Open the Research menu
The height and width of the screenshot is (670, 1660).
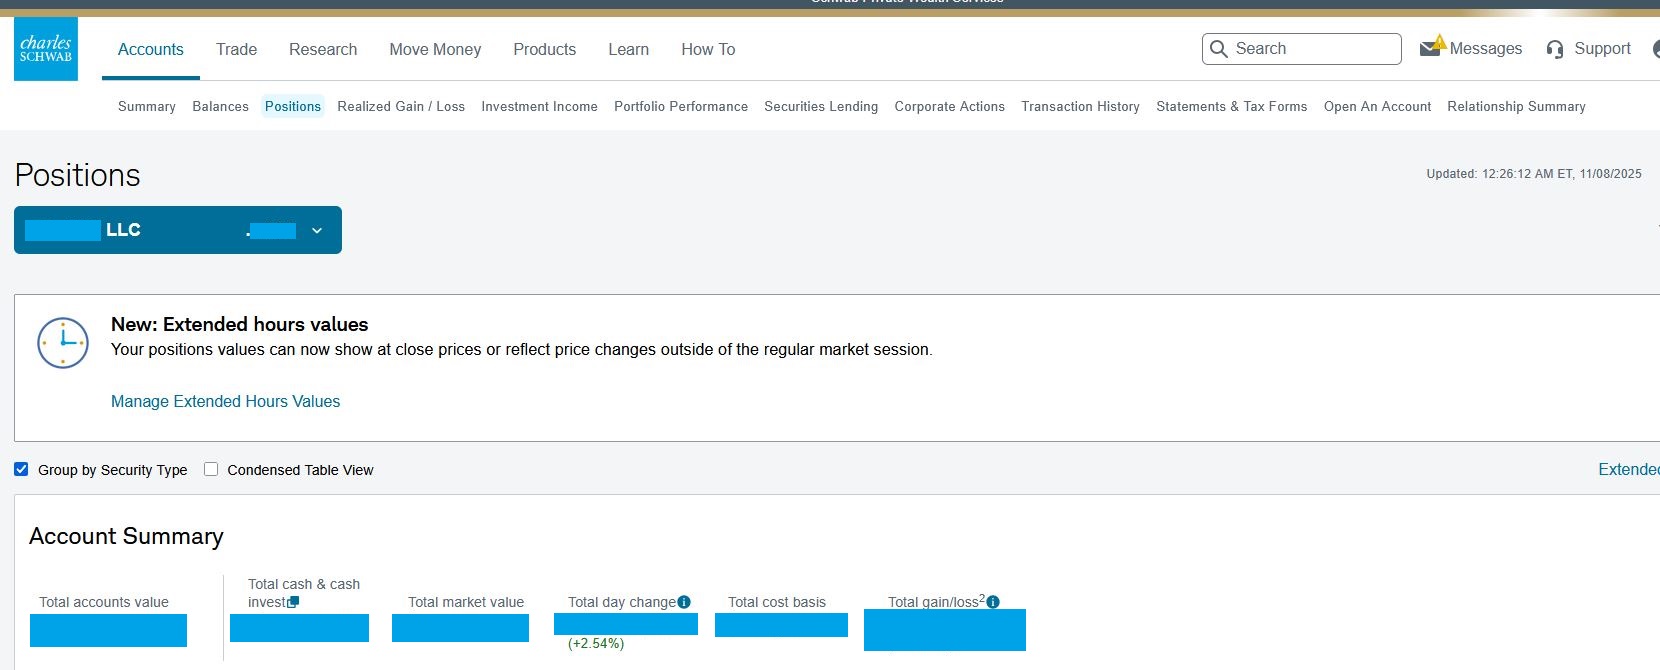(x=323, y=49)
